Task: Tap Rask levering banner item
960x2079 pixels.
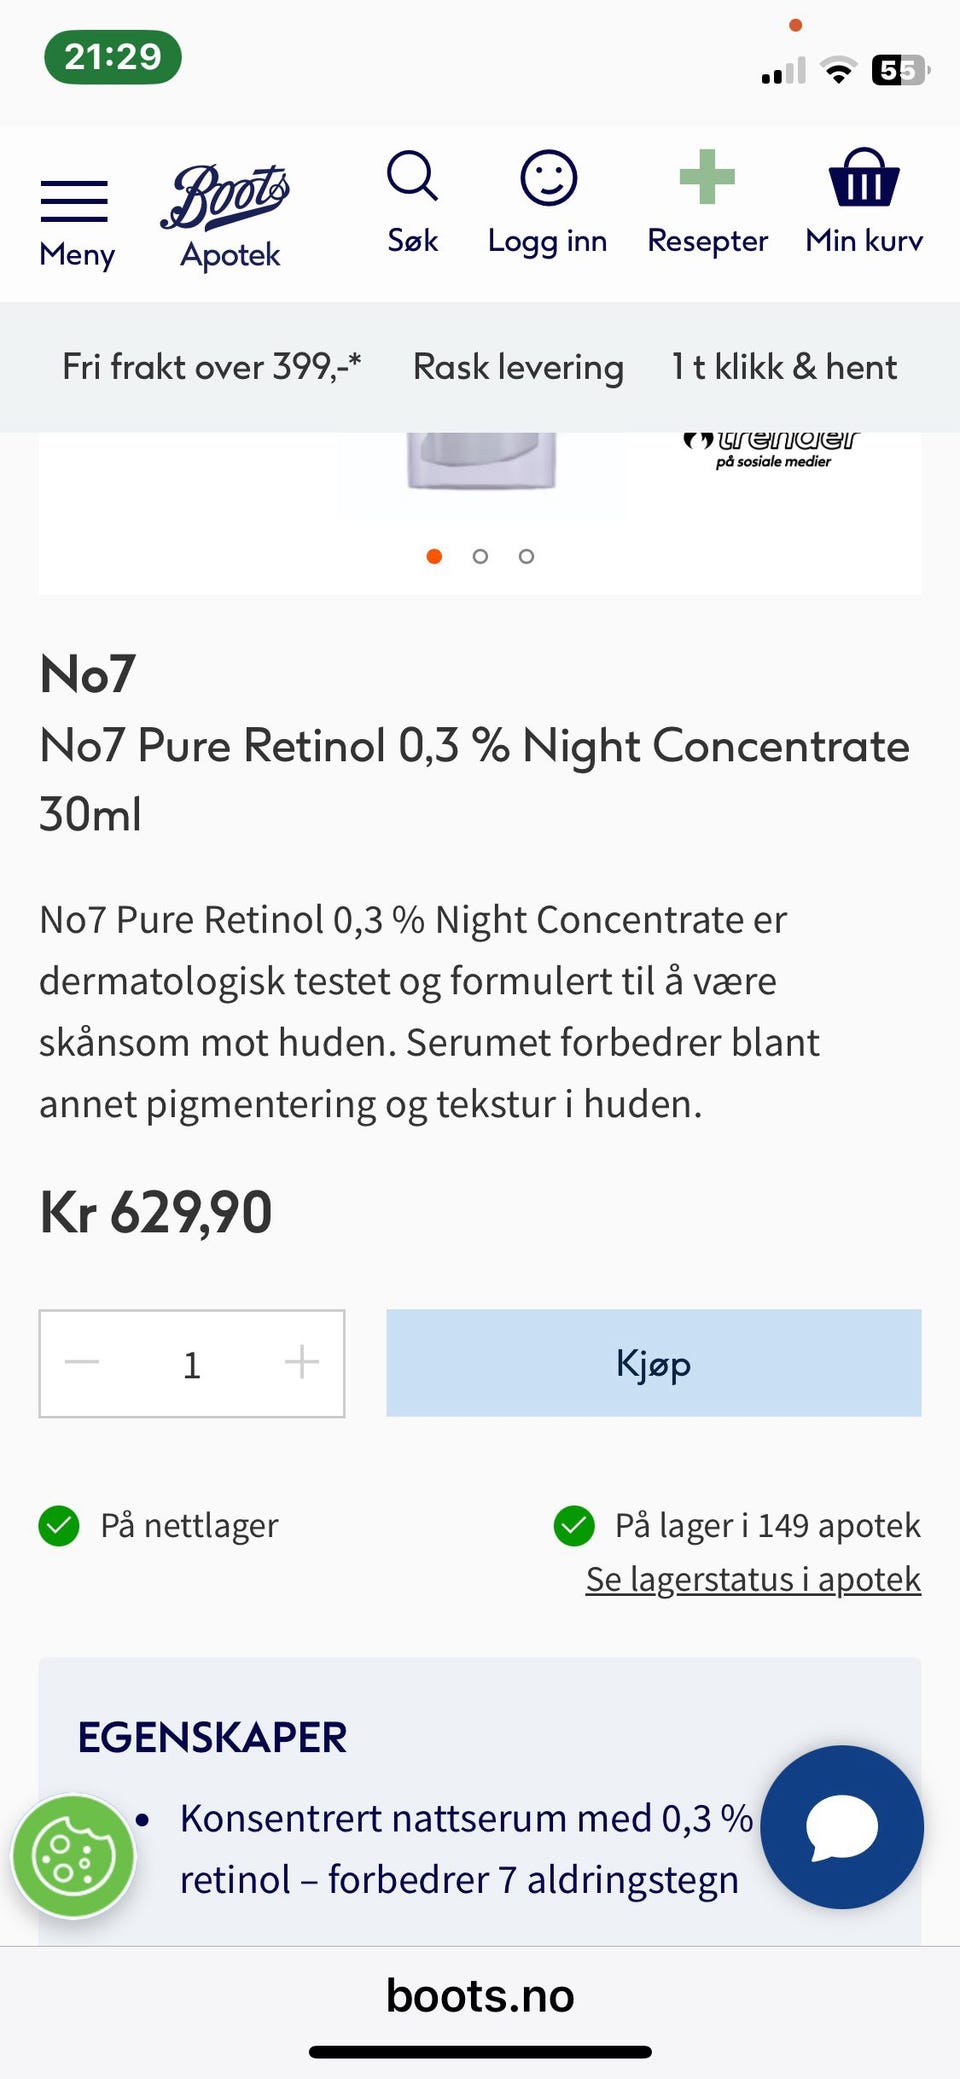Action: 518,367
